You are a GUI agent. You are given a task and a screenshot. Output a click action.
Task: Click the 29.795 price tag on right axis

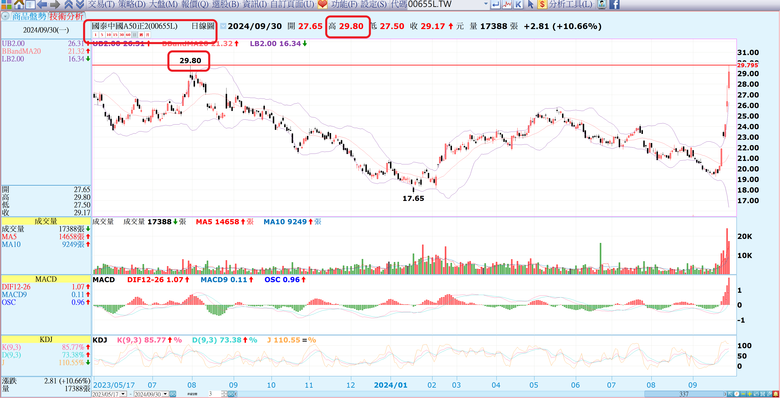[748, 65]
